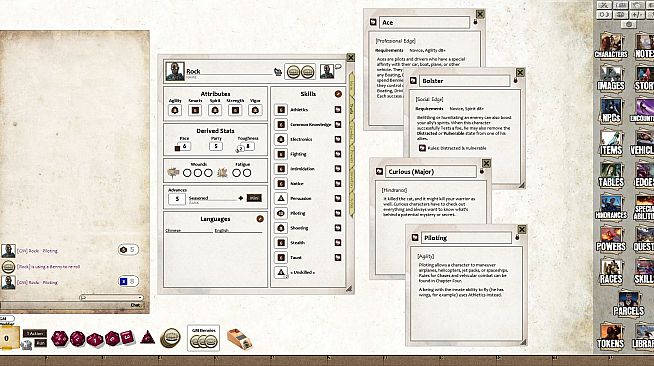Toggle the Incapacitated status icon

click(222, 172)
